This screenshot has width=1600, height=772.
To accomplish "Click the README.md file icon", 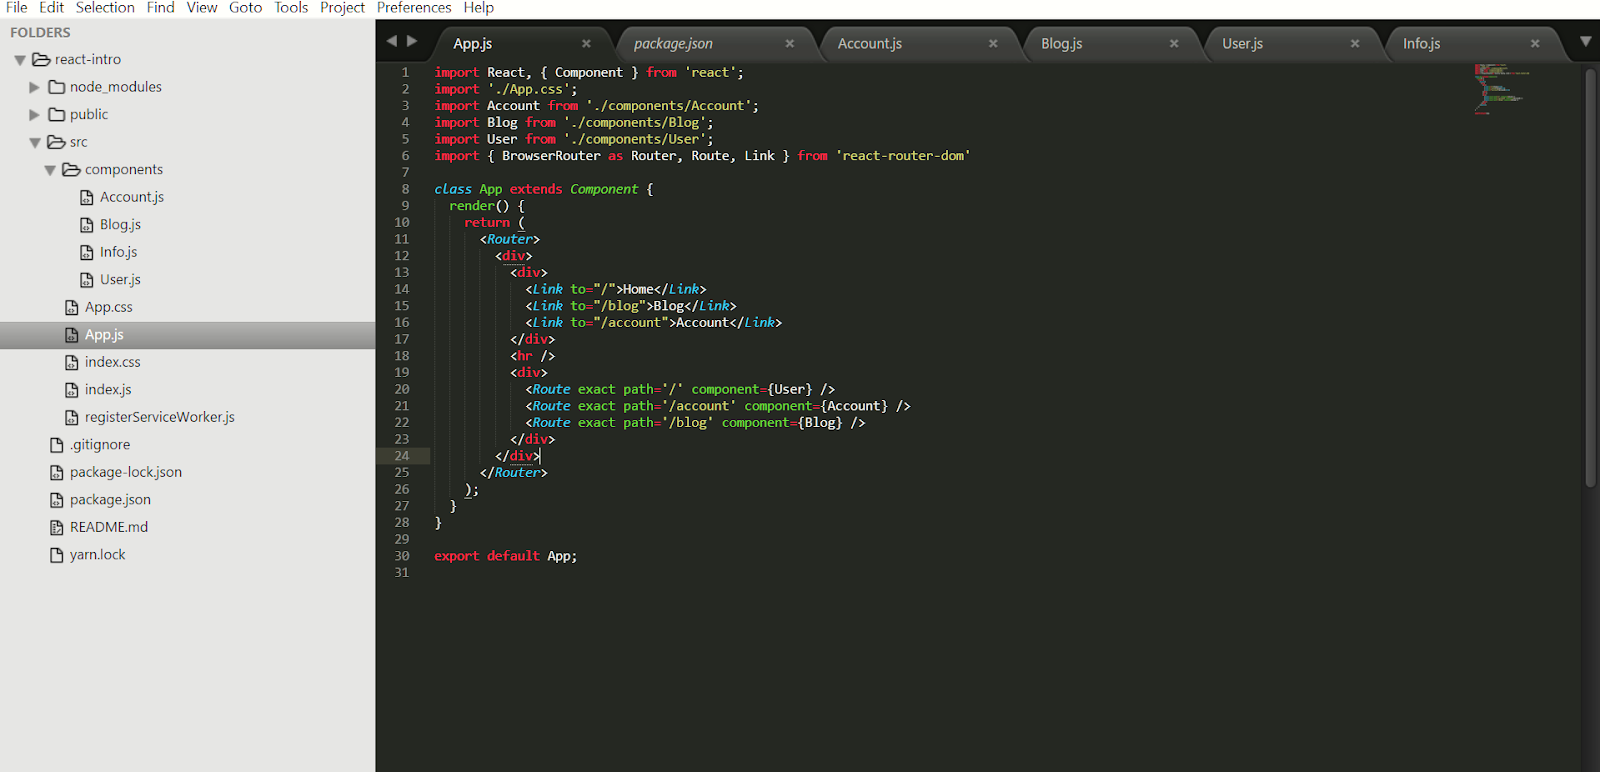I will (57, 527).
